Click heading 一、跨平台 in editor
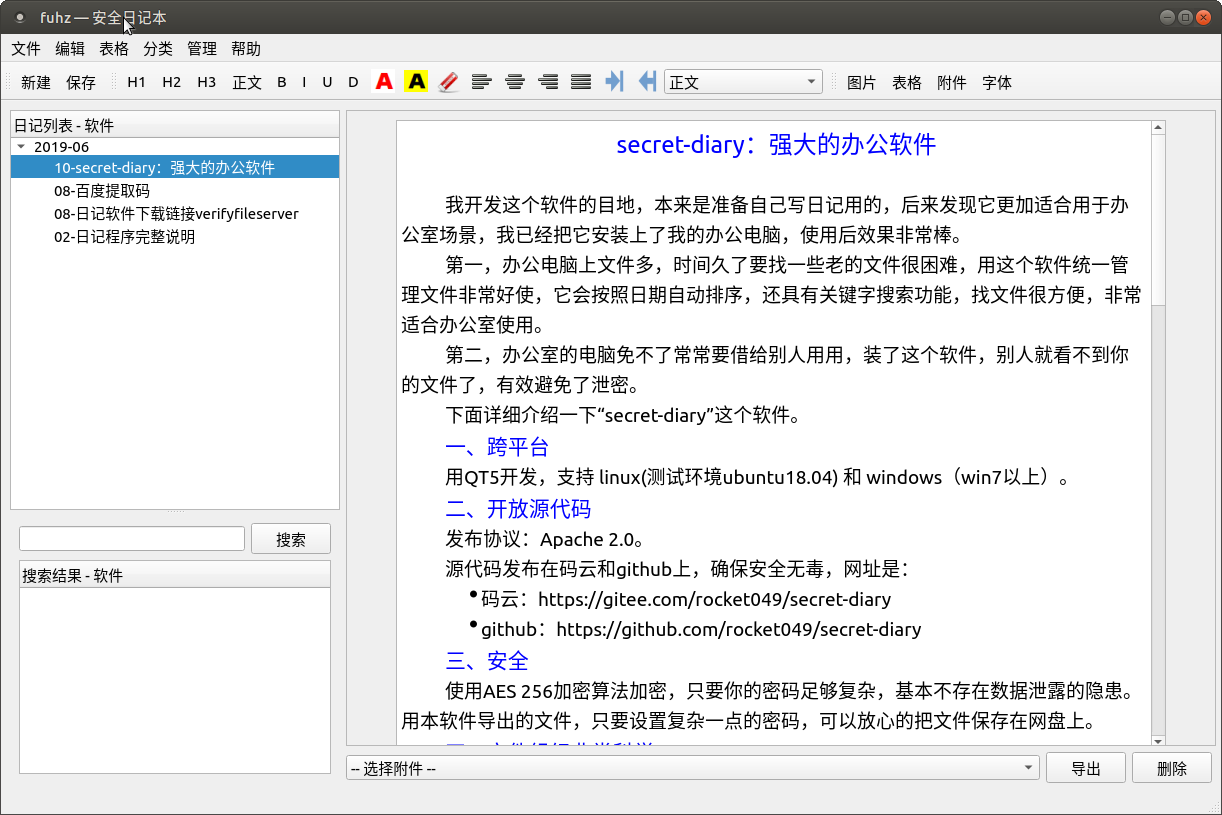This screenshot has width=1222, height=815. click(x=497, y=446)
